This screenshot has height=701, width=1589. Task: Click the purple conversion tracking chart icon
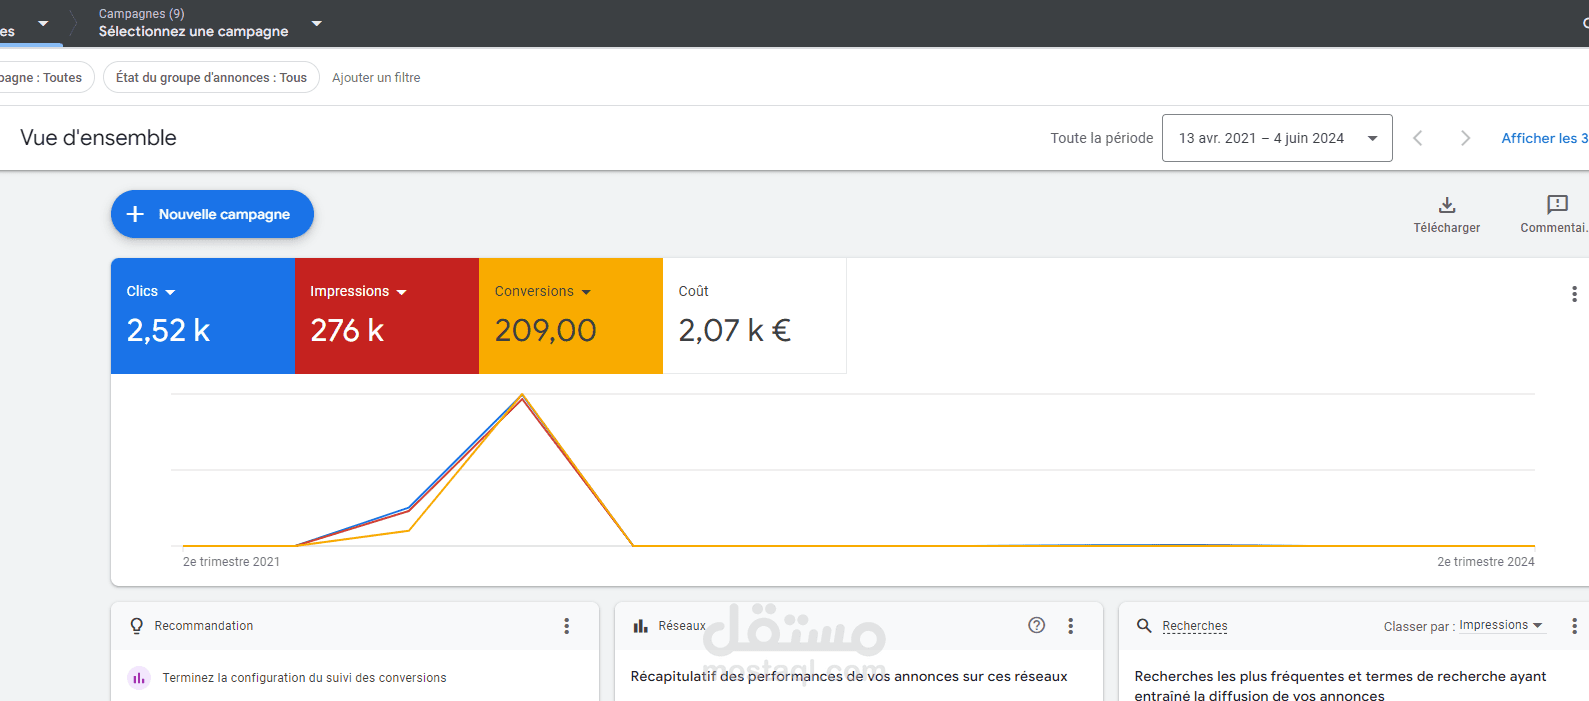click(138, 678)
